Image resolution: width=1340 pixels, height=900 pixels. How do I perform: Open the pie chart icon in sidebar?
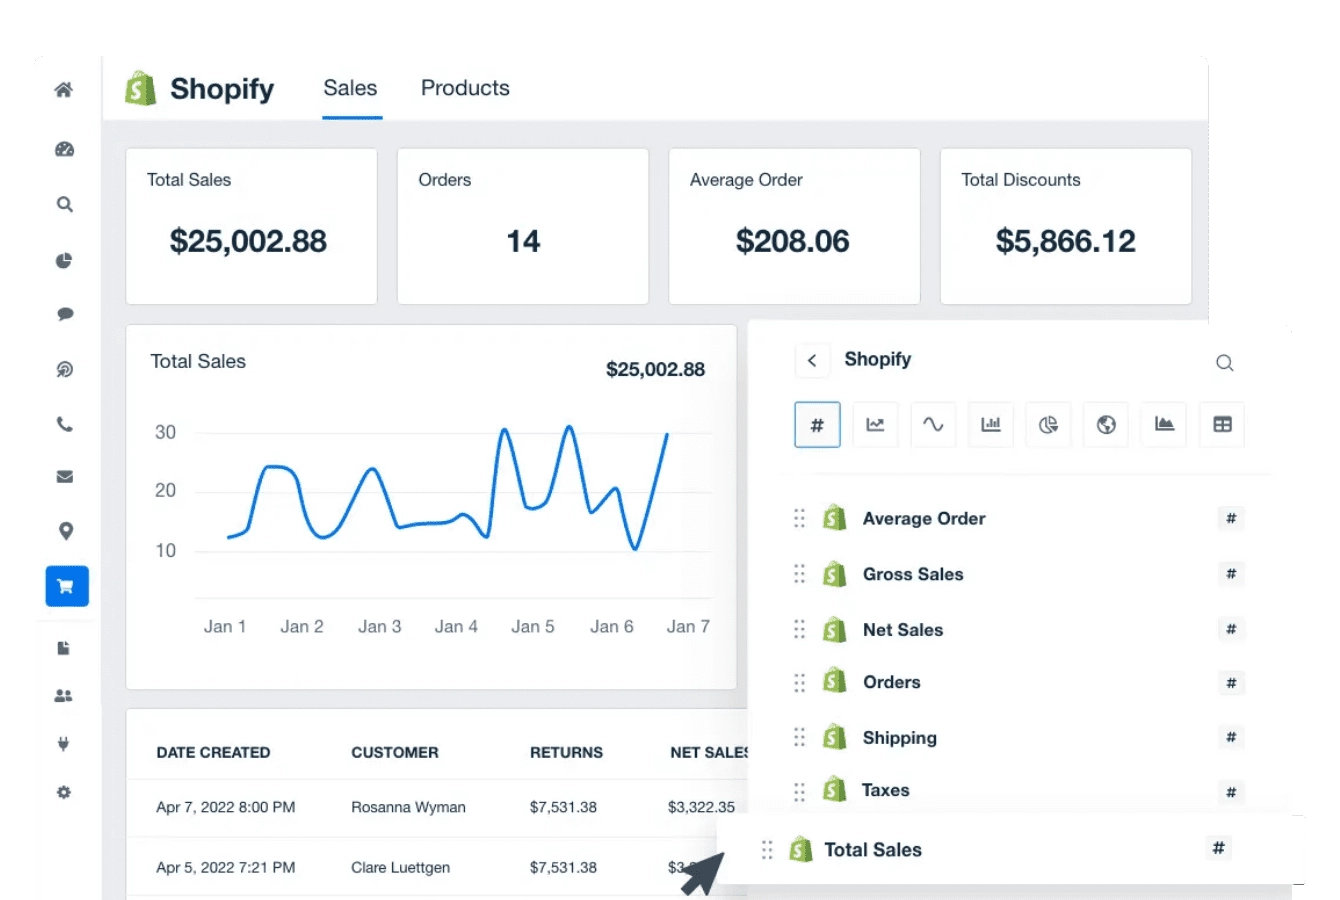point(64,260)
